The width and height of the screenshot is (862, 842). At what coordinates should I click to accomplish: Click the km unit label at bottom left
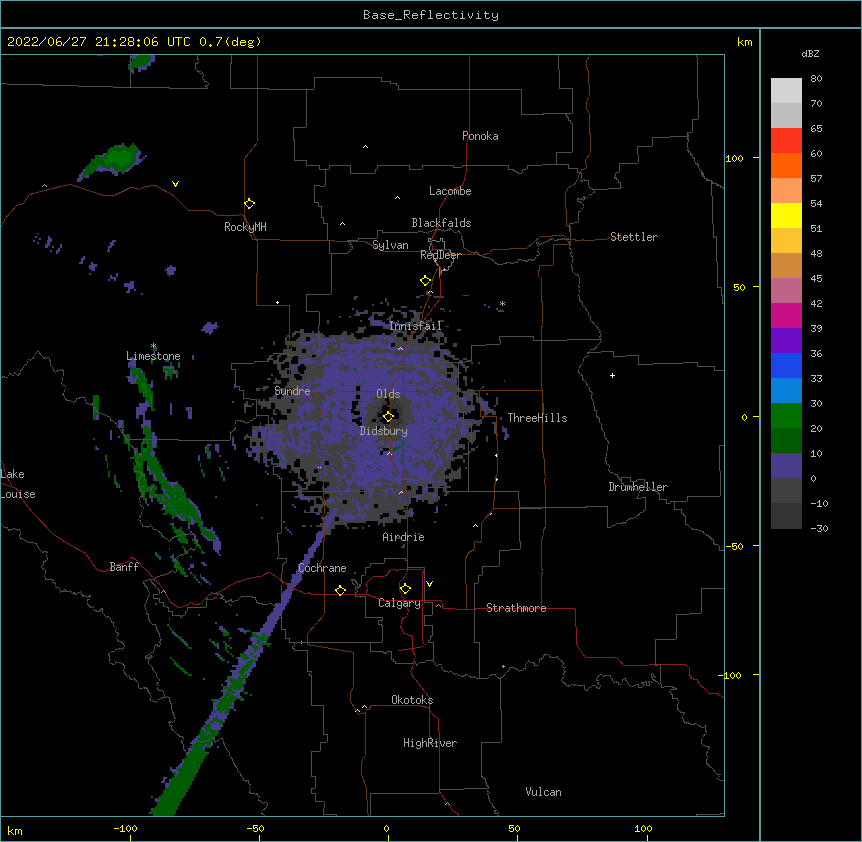[15, 831]
